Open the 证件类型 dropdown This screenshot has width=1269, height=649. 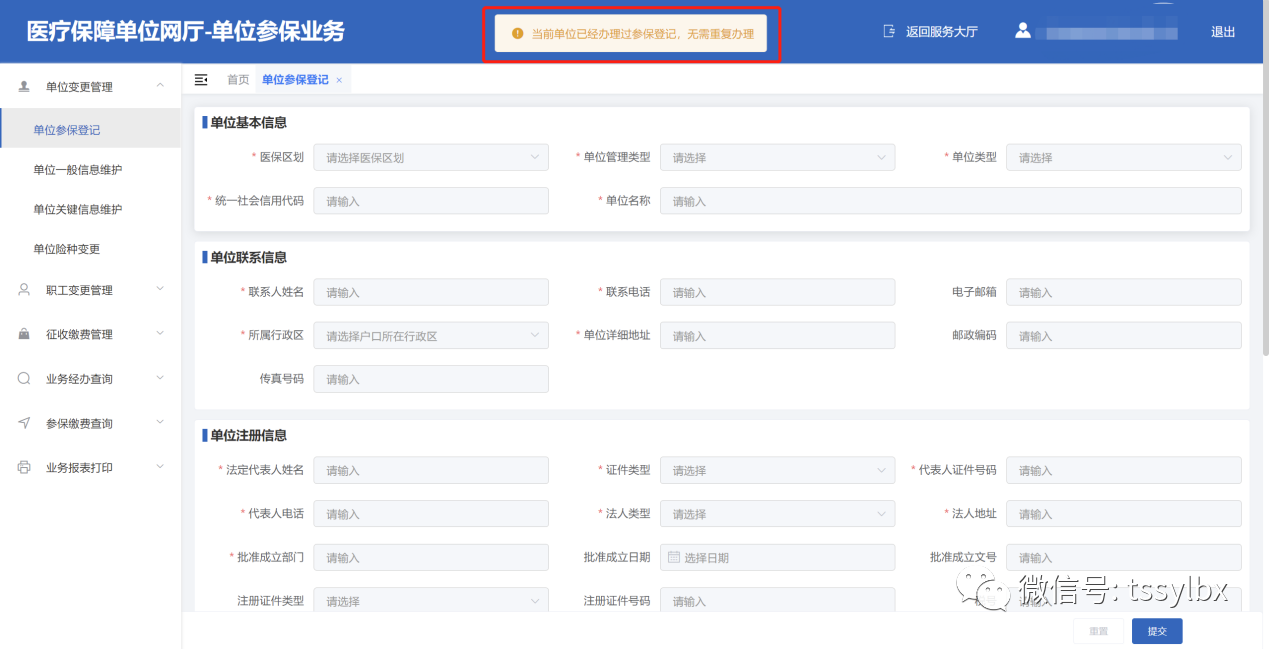click(777, 470)
